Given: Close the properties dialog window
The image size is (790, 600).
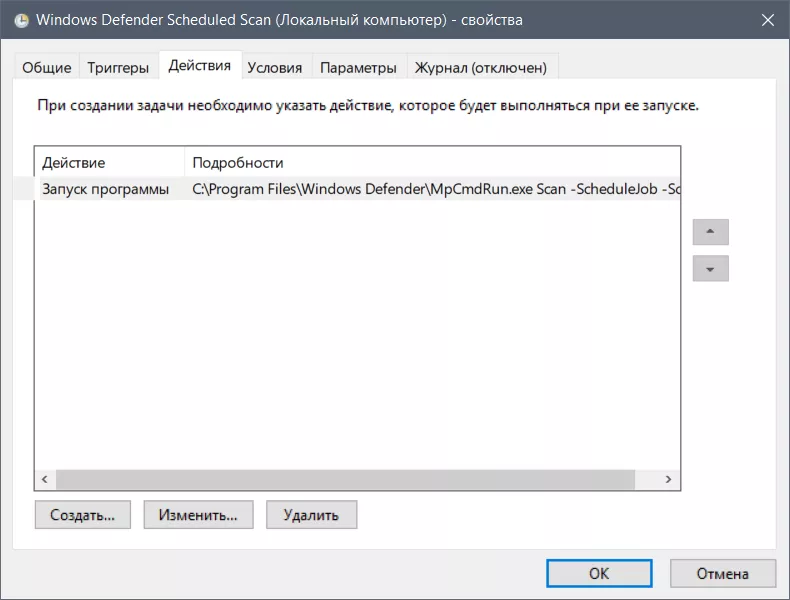Looking at the screenshot, I should point(767,20).
